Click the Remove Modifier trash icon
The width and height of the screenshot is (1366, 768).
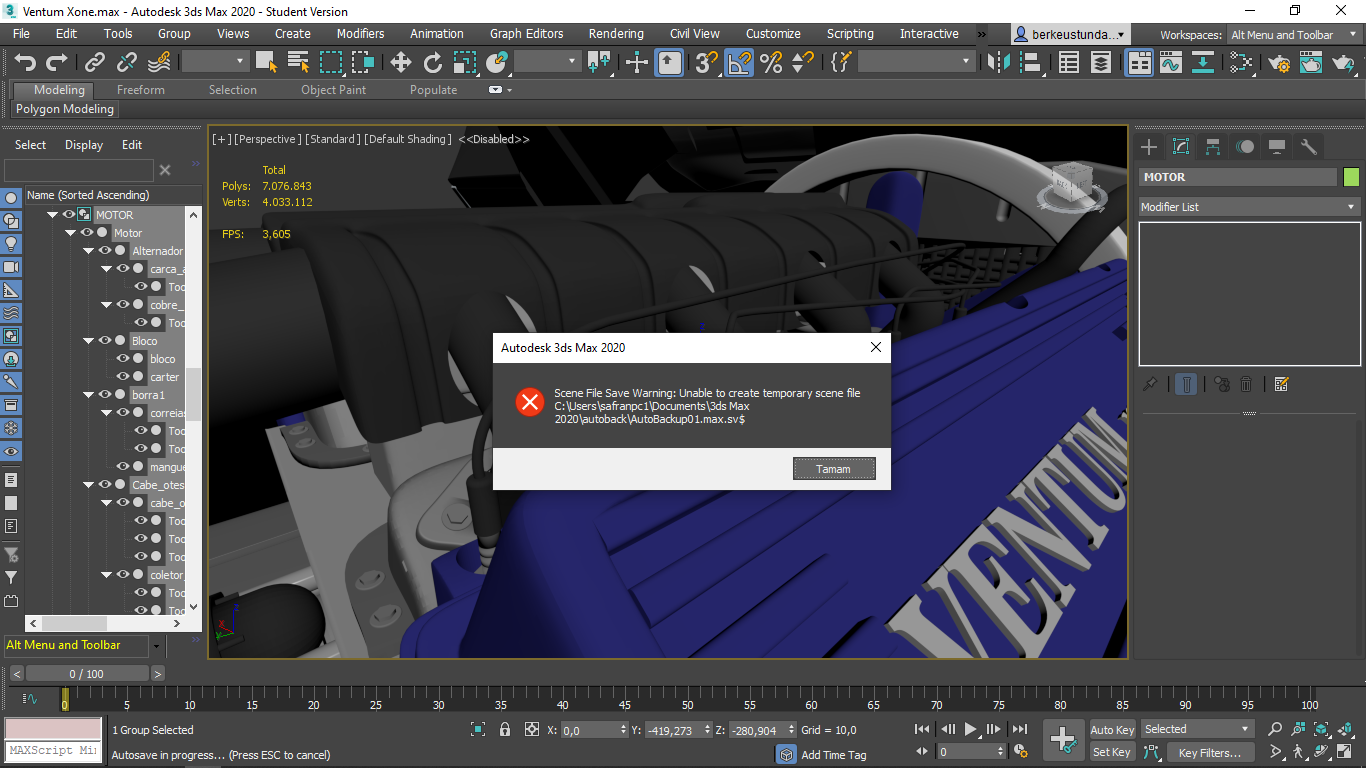coord(1245,384)
